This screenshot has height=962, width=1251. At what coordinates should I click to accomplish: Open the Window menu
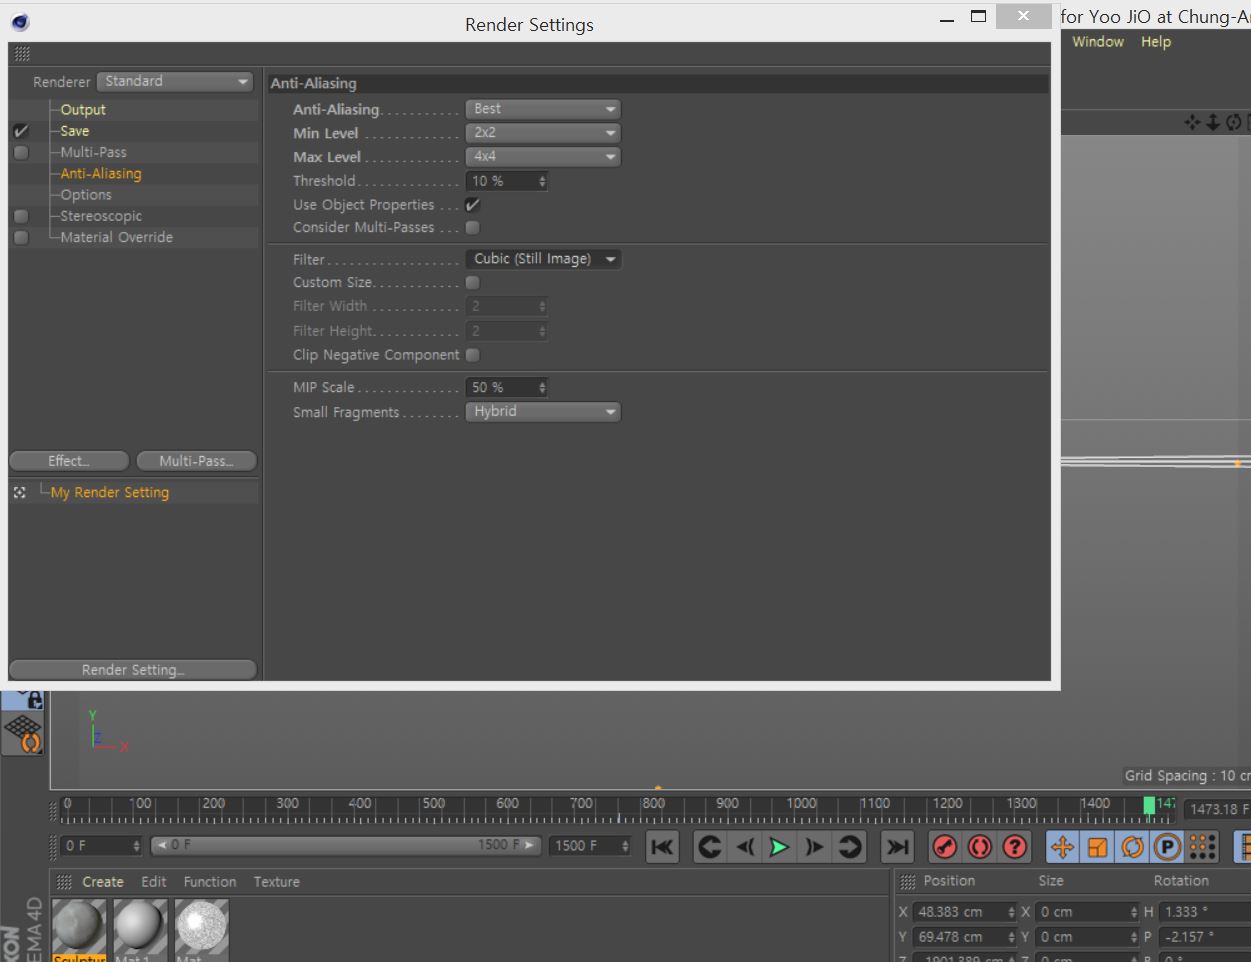click(1098, 42)
